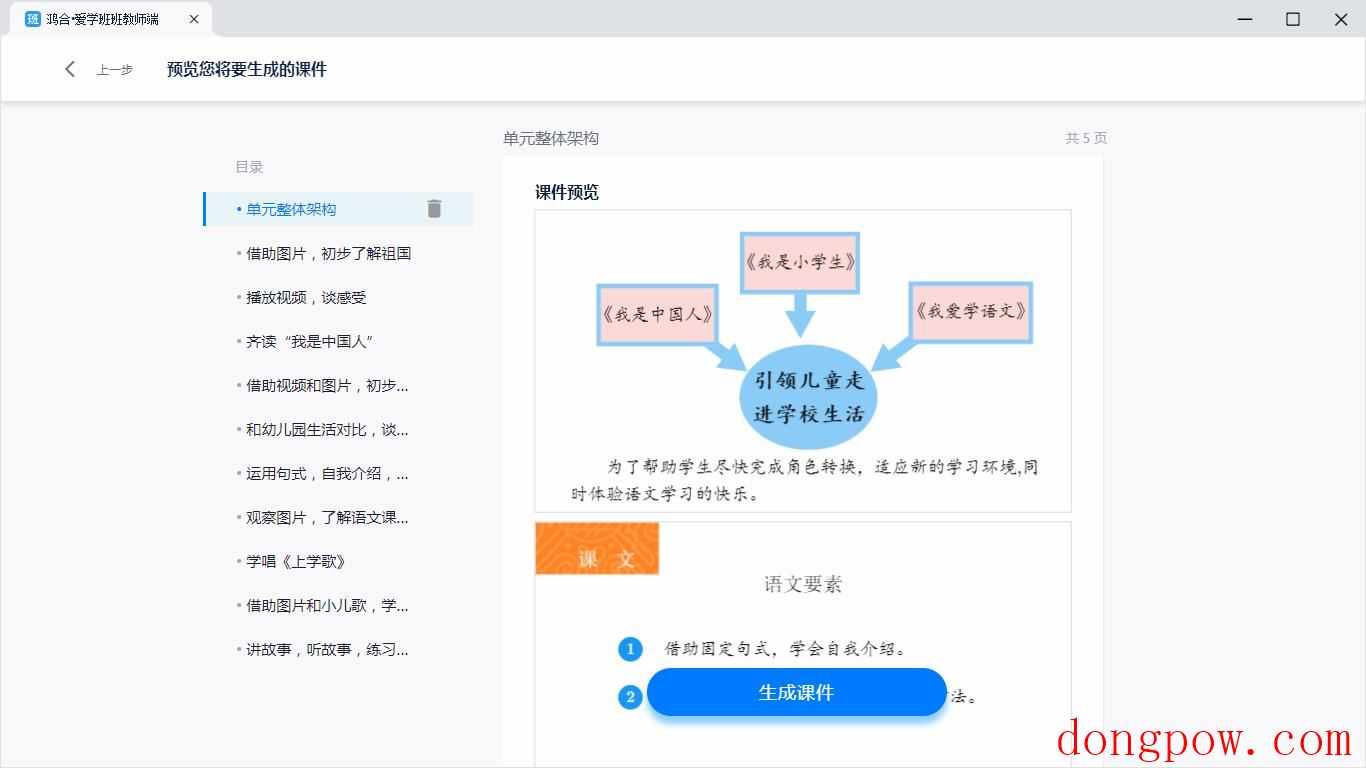Click the back arrow icon
Screen dimensions: 1366x768
pos(70,69)
